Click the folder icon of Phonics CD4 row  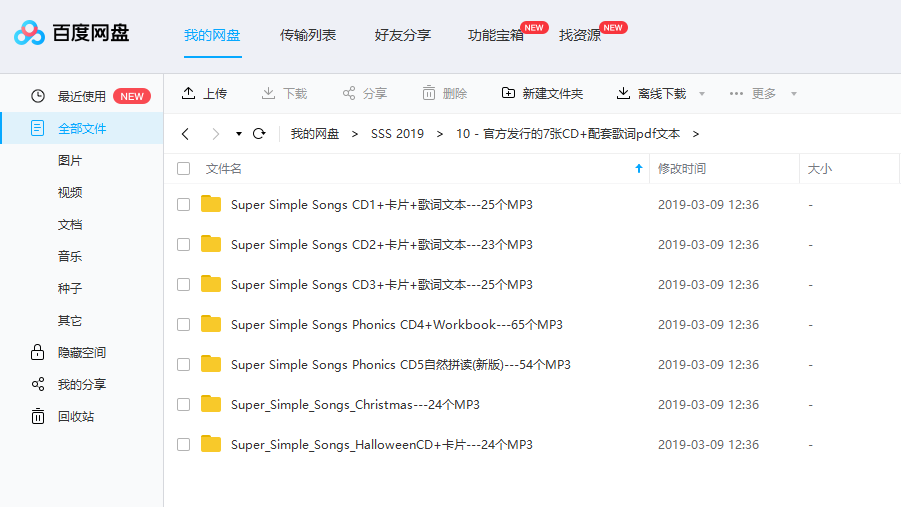click(211, 324)
